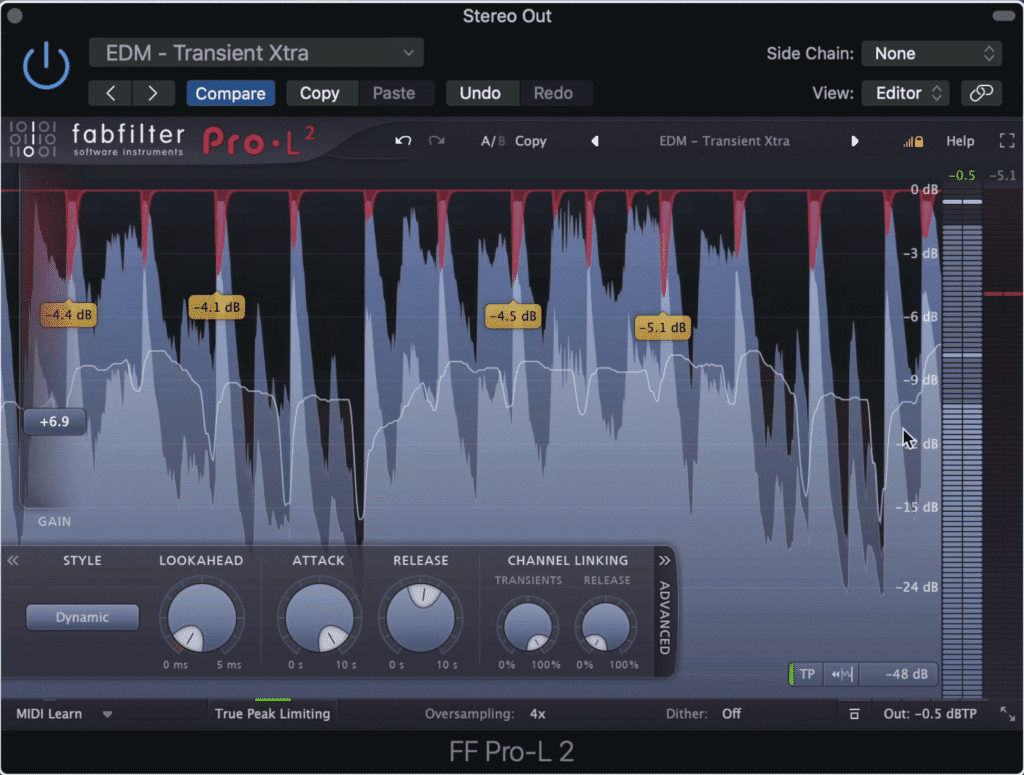This screenshot has height=775, width=1024.
Task: Click the -5.1 gain reduction readout
Action: [1002, 176]
